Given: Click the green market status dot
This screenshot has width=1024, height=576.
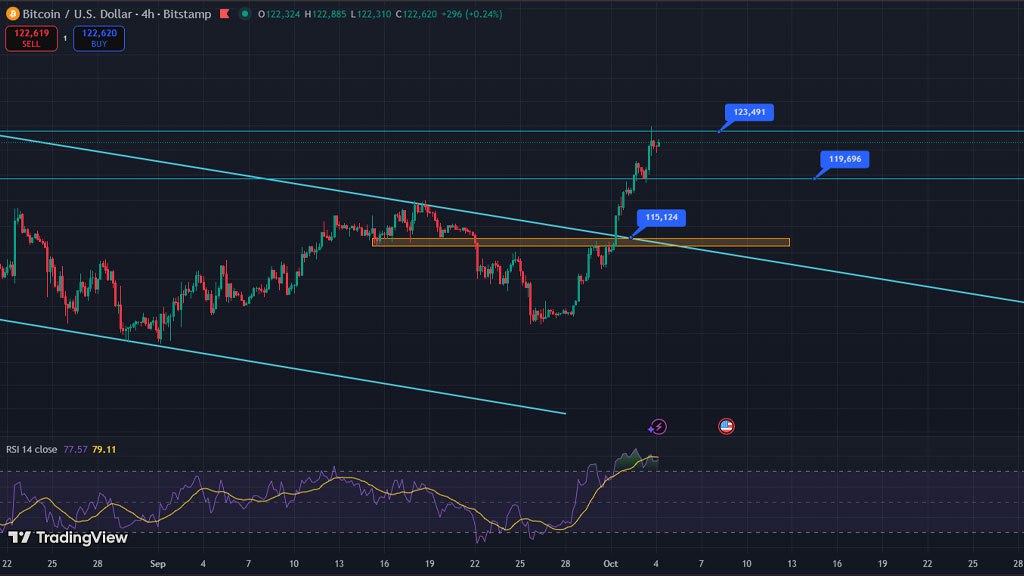Looking at the screenshot, I should coord(245,14).
